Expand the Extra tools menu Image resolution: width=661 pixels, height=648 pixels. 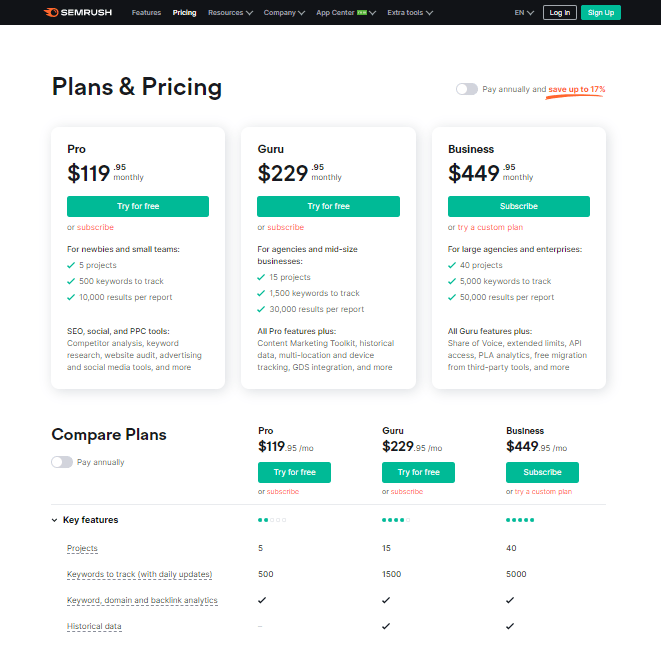(410, 13)
